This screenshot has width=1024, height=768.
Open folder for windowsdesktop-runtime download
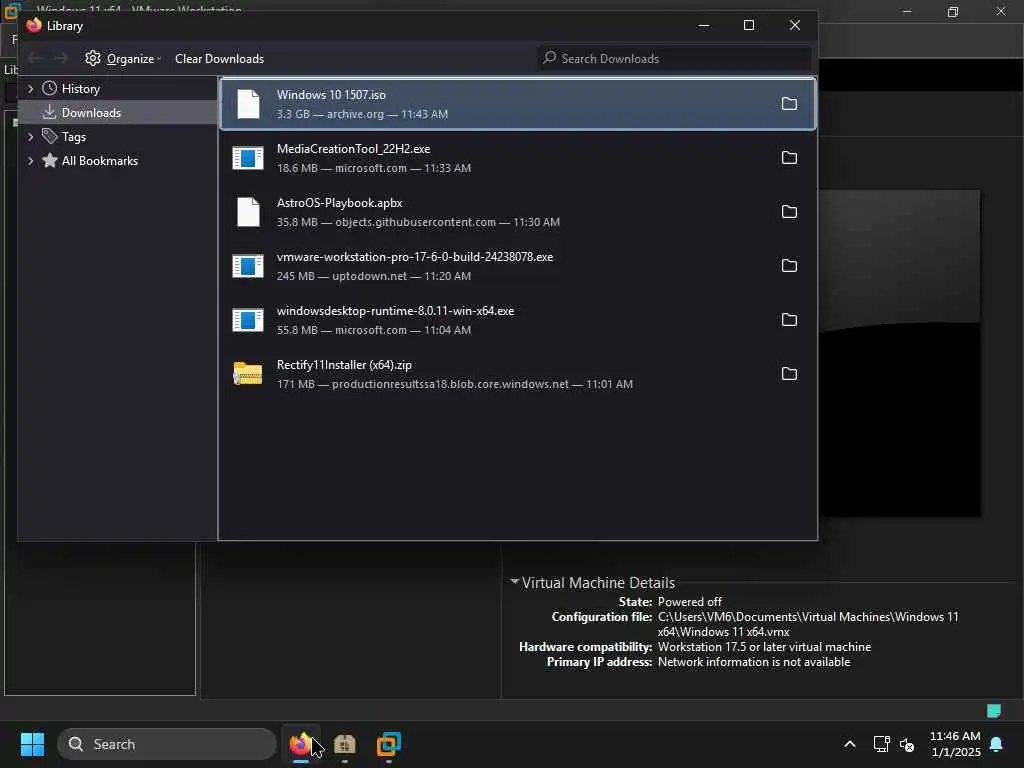[789, 320]
